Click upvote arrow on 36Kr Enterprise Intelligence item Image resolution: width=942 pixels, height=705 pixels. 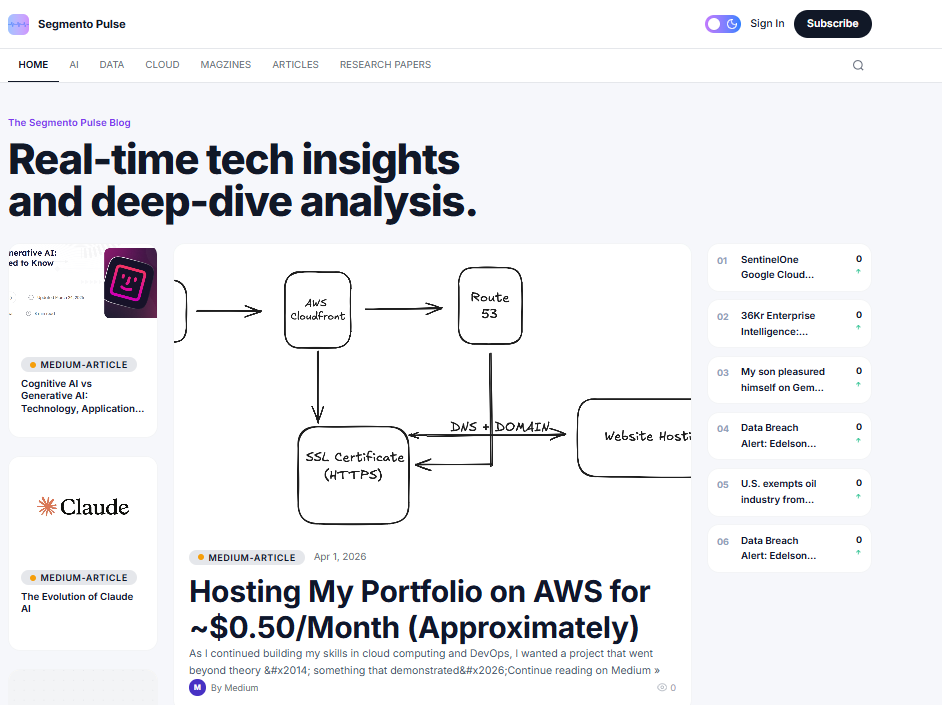click(858, 328)
